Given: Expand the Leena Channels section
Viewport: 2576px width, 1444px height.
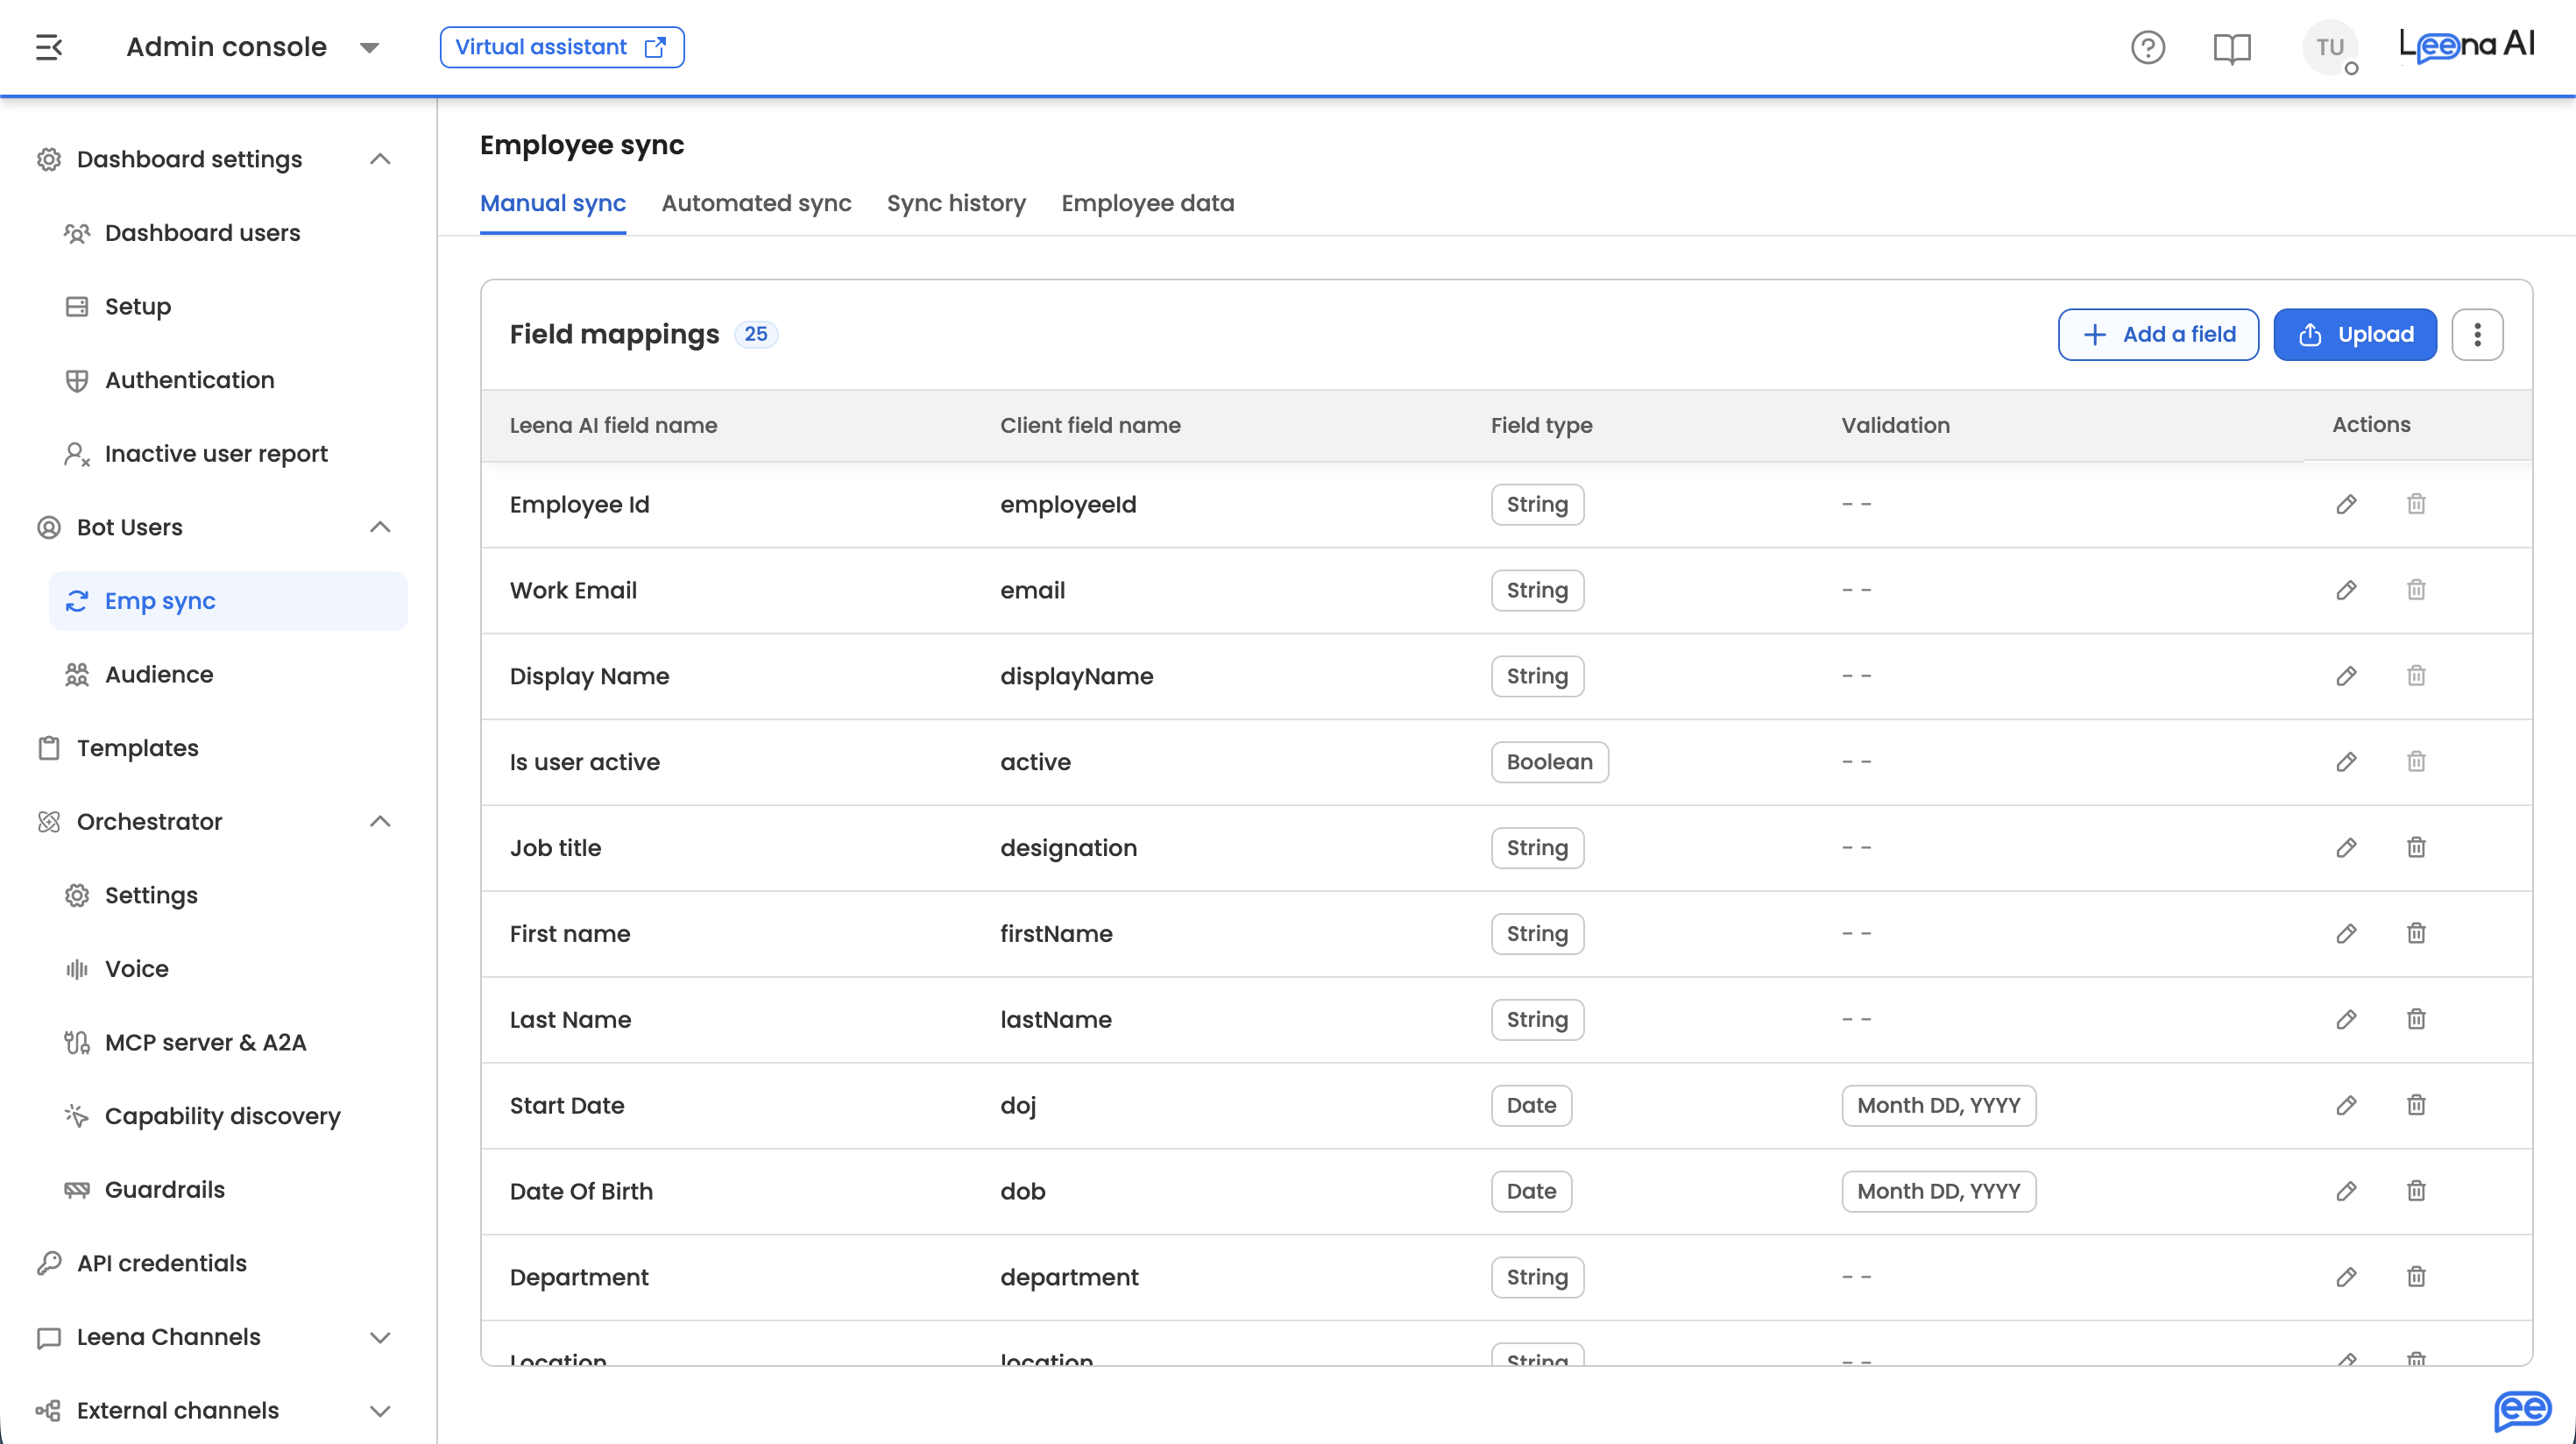Looking at the screenshot, I should (x=380, y=1337).
